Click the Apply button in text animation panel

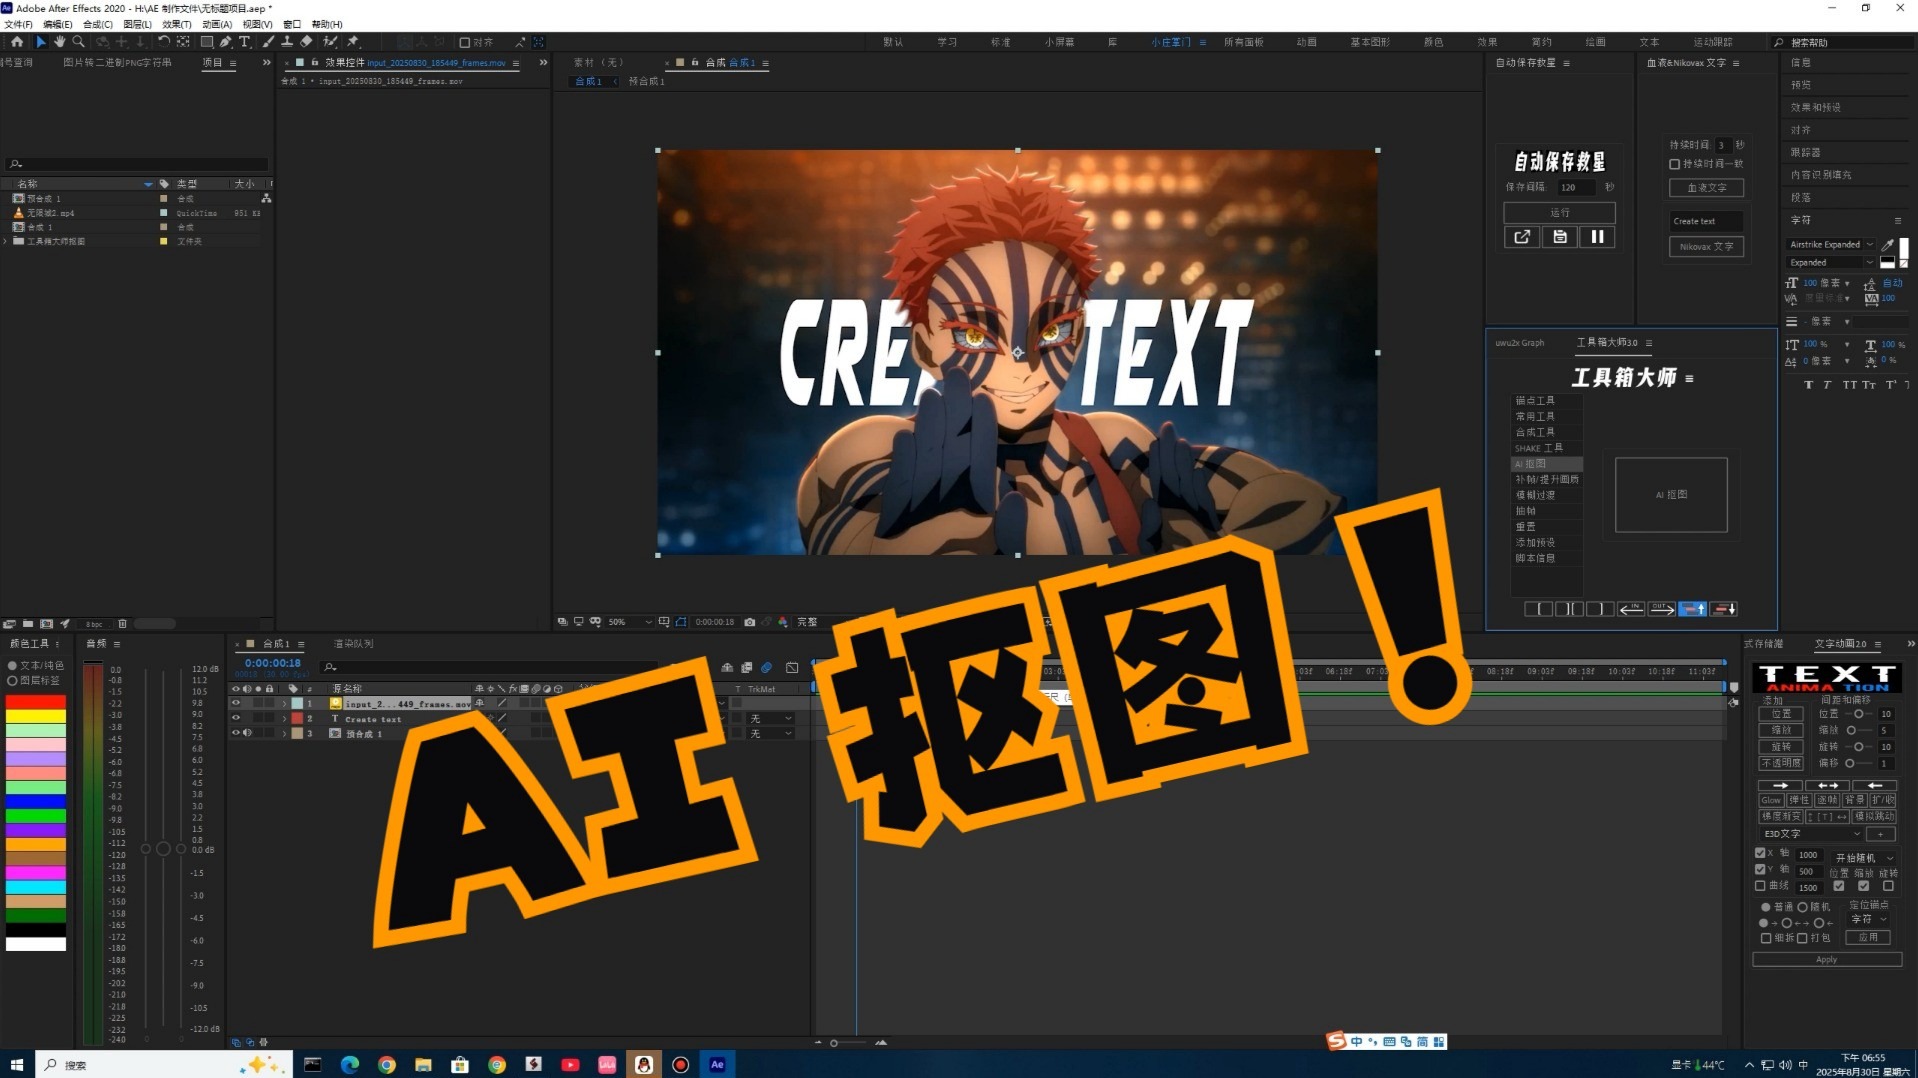tap(1826, 960)
